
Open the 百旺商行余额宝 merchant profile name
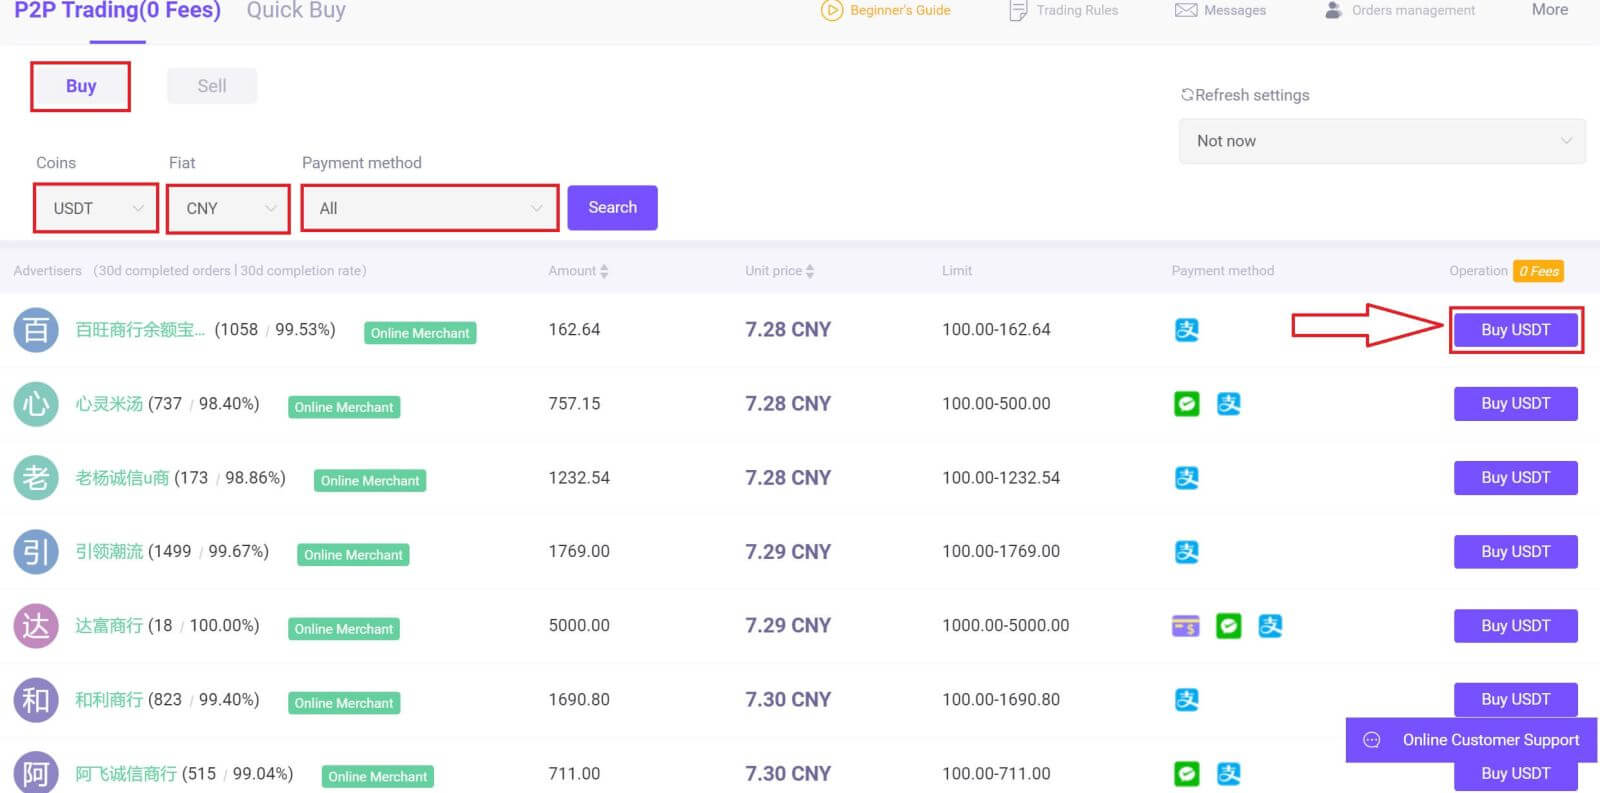tap(140, 330)
